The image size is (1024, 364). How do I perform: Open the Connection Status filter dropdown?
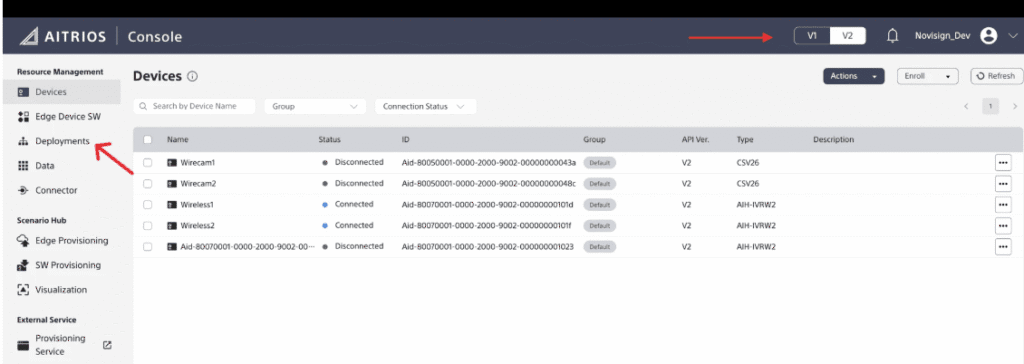(x=425, y=107)
